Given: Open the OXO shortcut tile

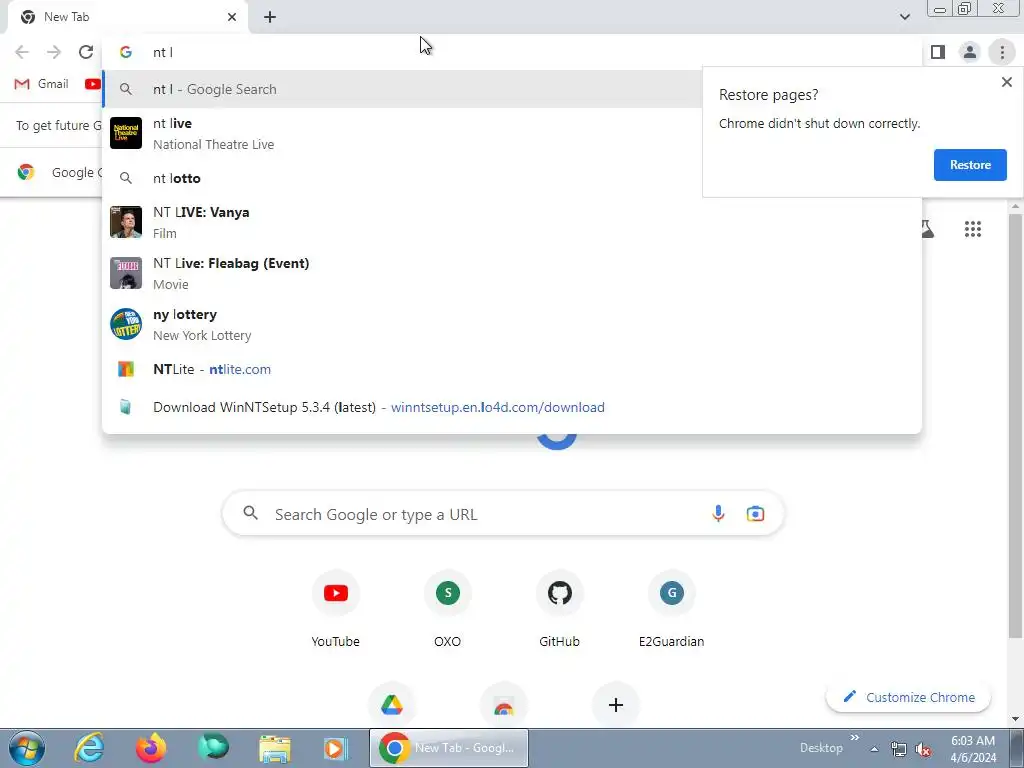Looking at the screenshot, I should coord(447,609).
